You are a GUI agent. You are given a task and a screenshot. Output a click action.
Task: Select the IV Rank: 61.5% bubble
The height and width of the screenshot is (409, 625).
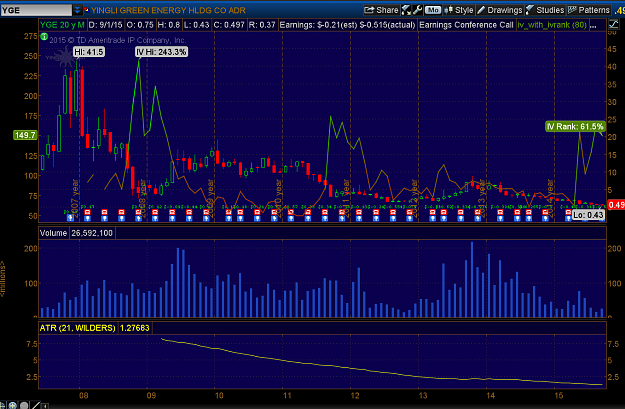click(575, 127)
